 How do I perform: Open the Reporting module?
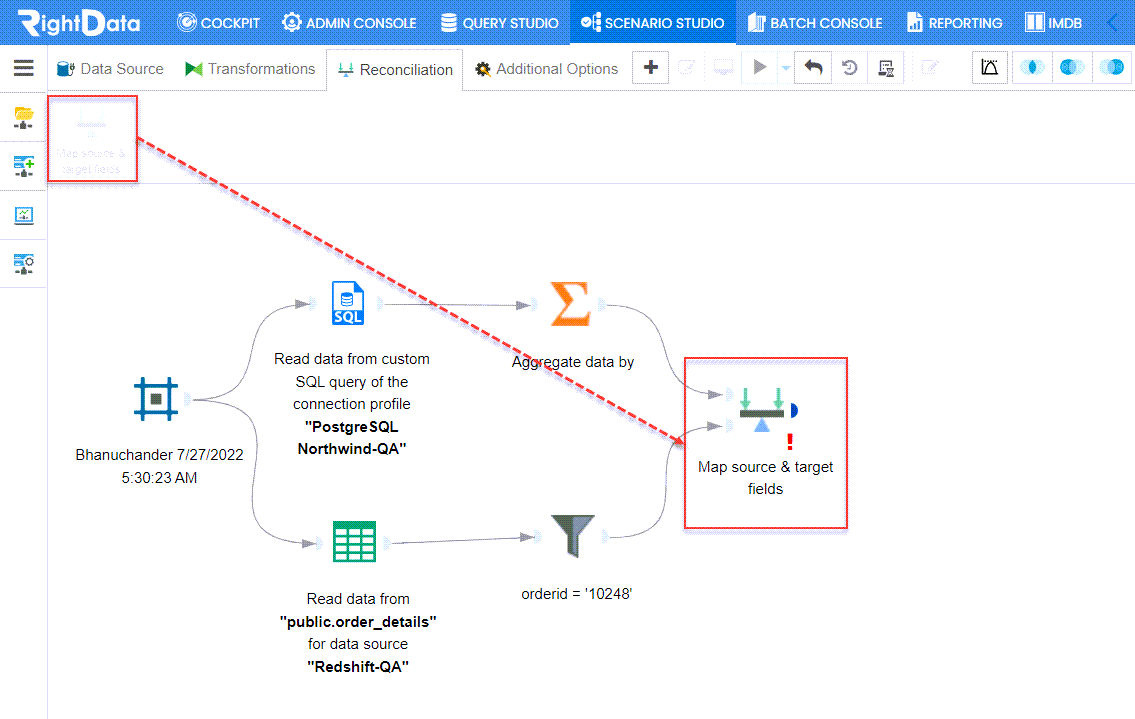[954, 22]
